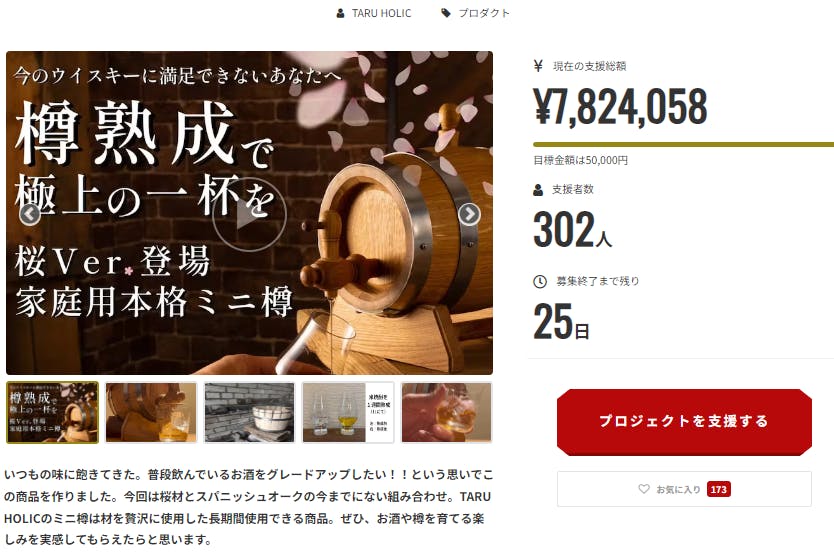Click the supporter icon next to 支援者数
The image size is (834, 554).
coord(538,189)
